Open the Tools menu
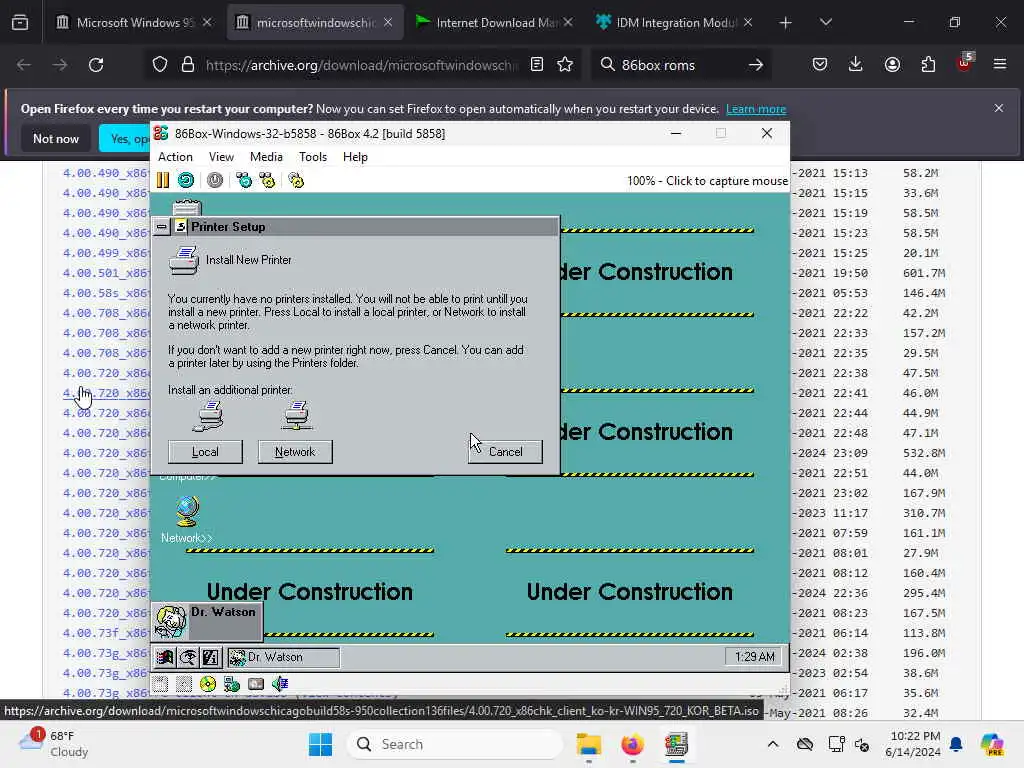 (x=313, y=157)
